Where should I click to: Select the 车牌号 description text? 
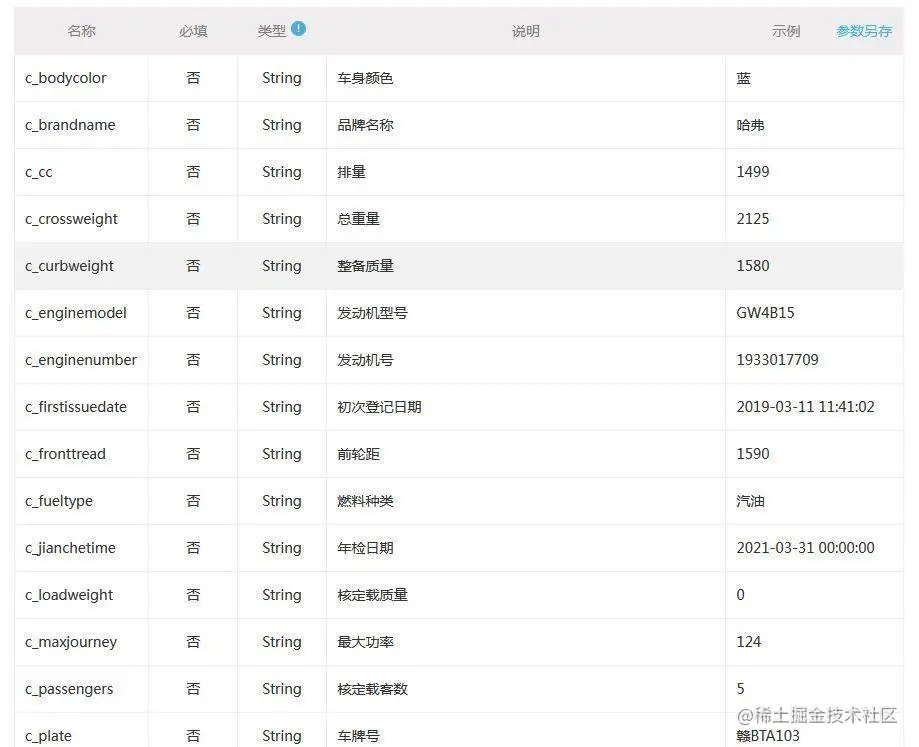[358, 736]
